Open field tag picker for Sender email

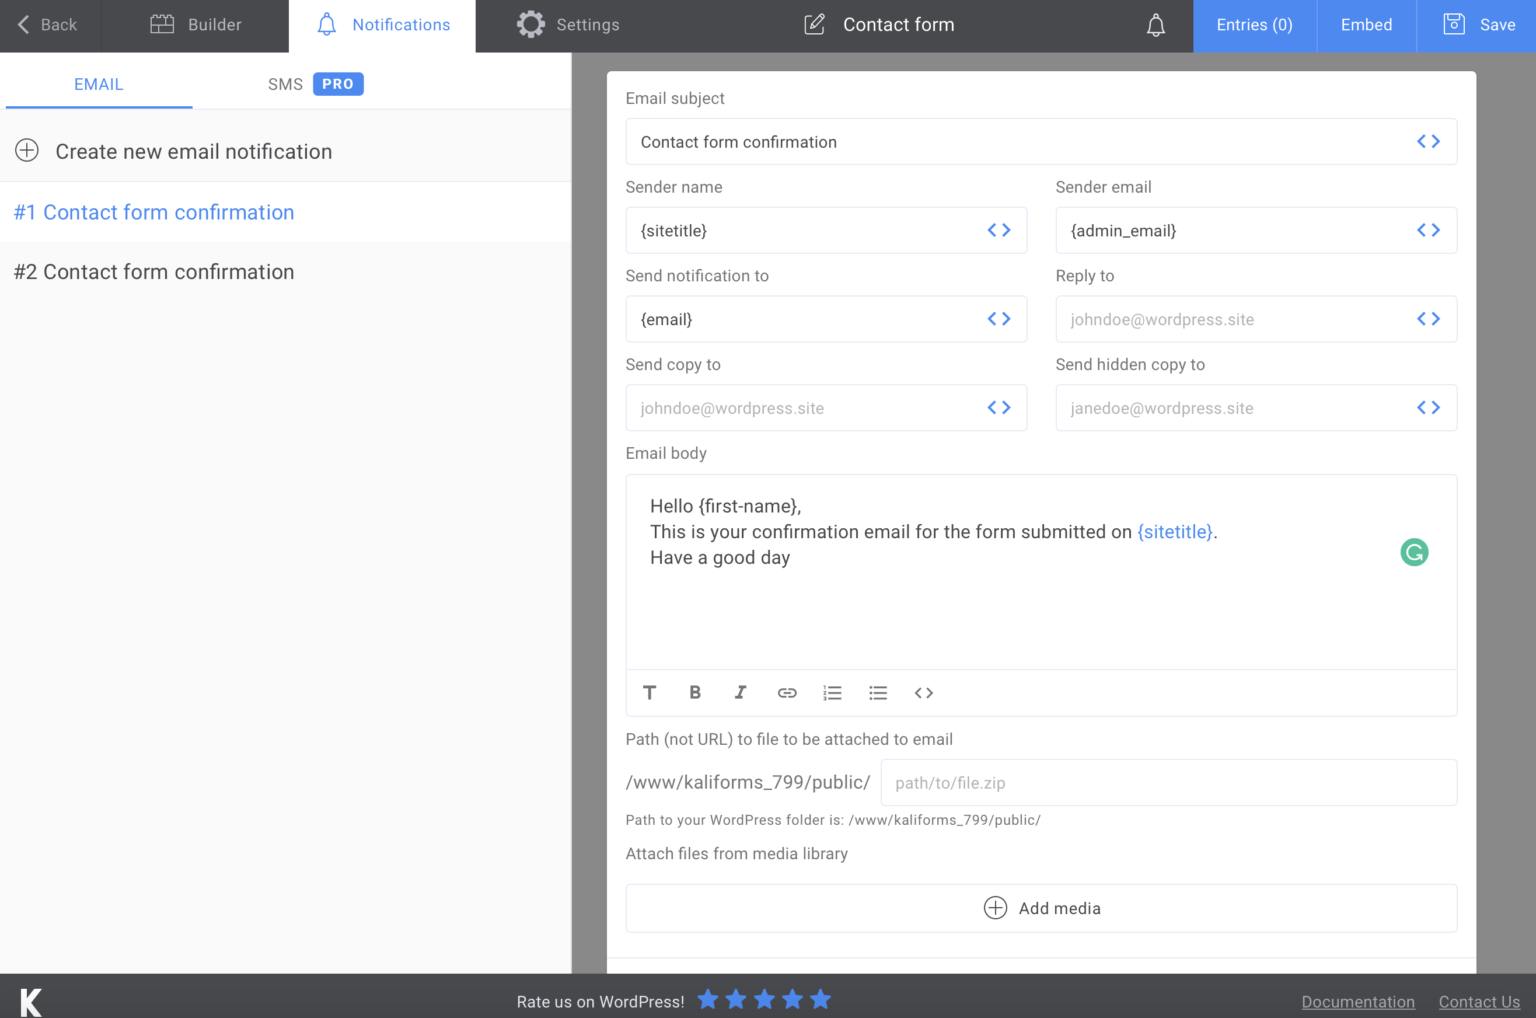pos(1430,230)
